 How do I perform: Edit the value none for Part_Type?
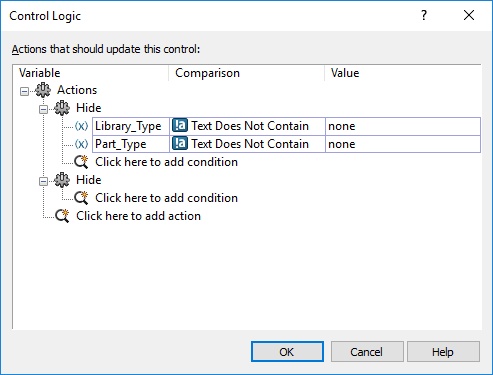[403, 144]
